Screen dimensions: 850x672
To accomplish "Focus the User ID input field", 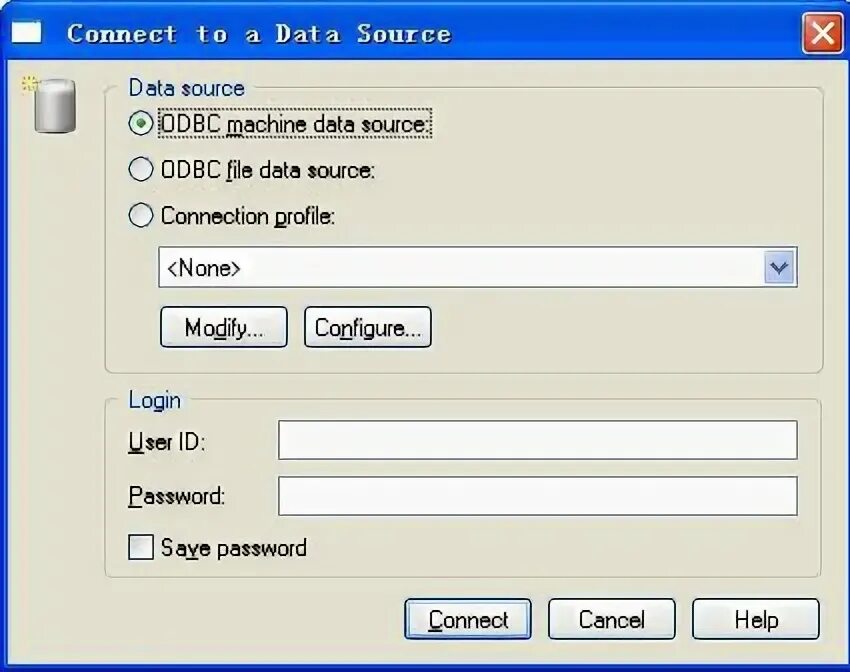I will coord(538,440).
